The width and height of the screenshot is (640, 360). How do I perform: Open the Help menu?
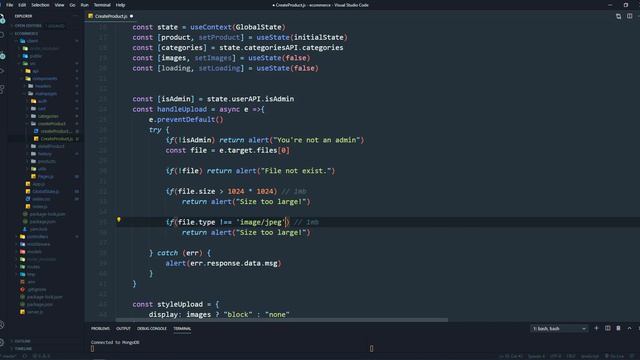click(x=120, y=5)
